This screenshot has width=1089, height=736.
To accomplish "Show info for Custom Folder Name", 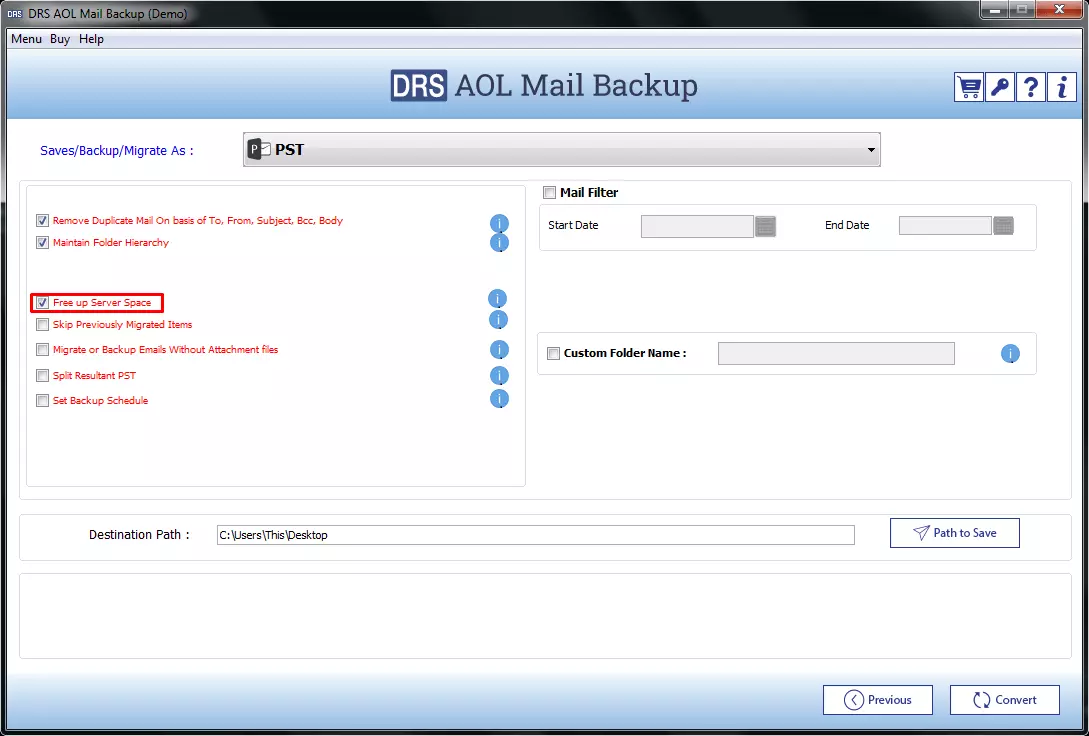I will (x=1010, y=353).
